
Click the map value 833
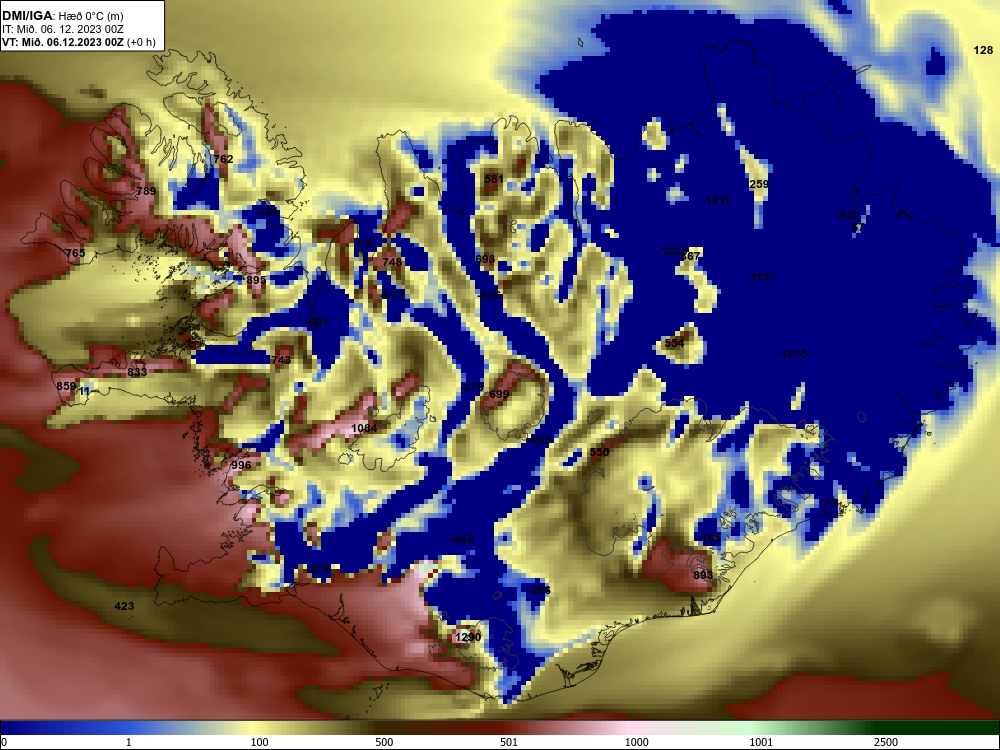point(137,372)
